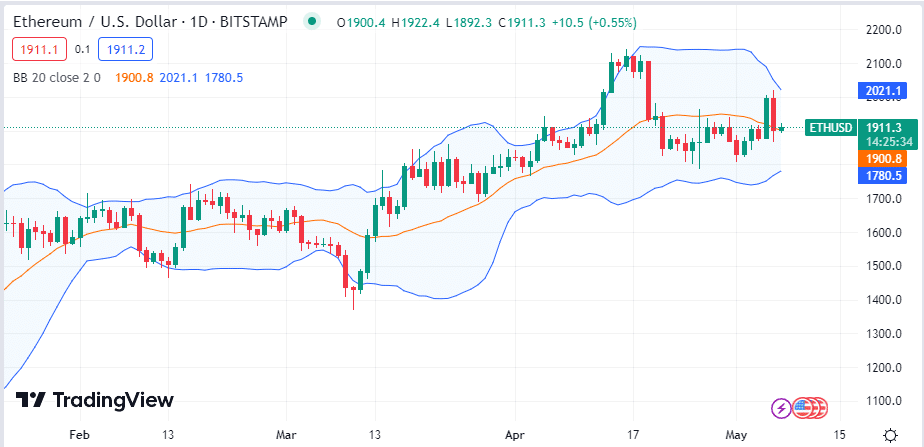This screenshot has width=924, height=447.
Task: Click the 17 date on time axis
Action: pos(633,436)
